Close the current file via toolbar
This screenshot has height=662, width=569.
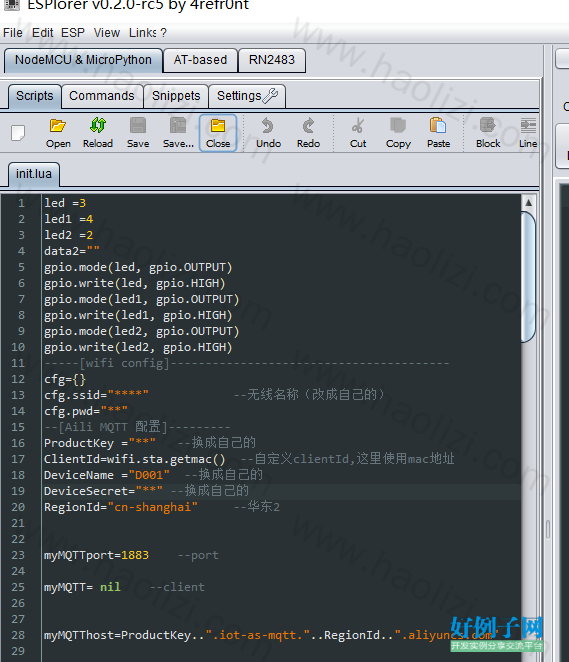[218, 133]
